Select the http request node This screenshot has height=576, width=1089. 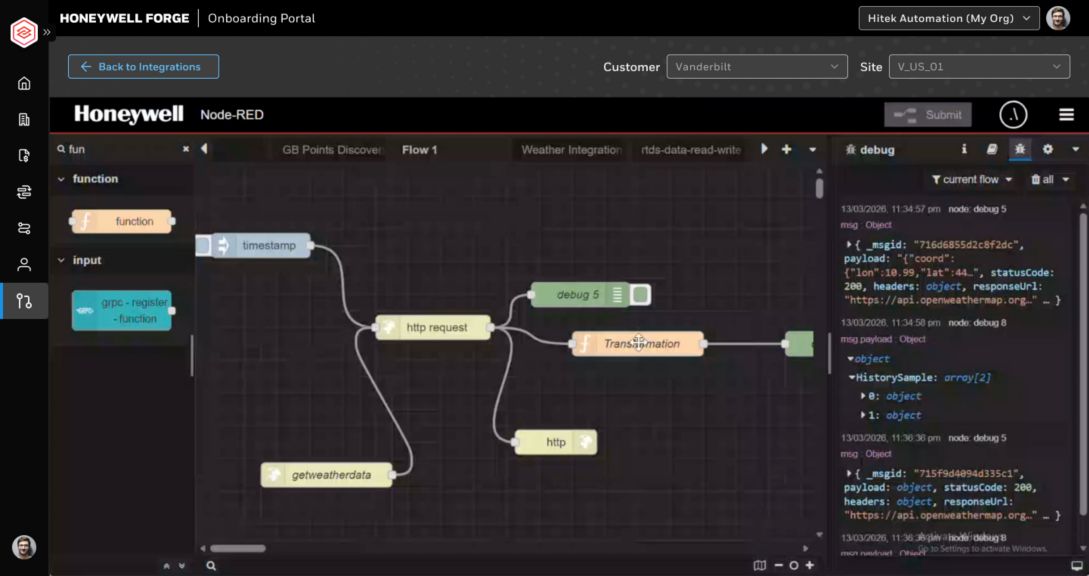pos(433,327)
